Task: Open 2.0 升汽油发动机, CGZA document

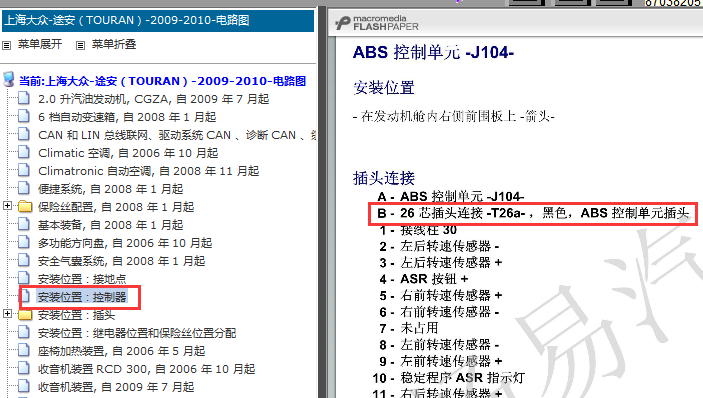Action: [153, 99]
